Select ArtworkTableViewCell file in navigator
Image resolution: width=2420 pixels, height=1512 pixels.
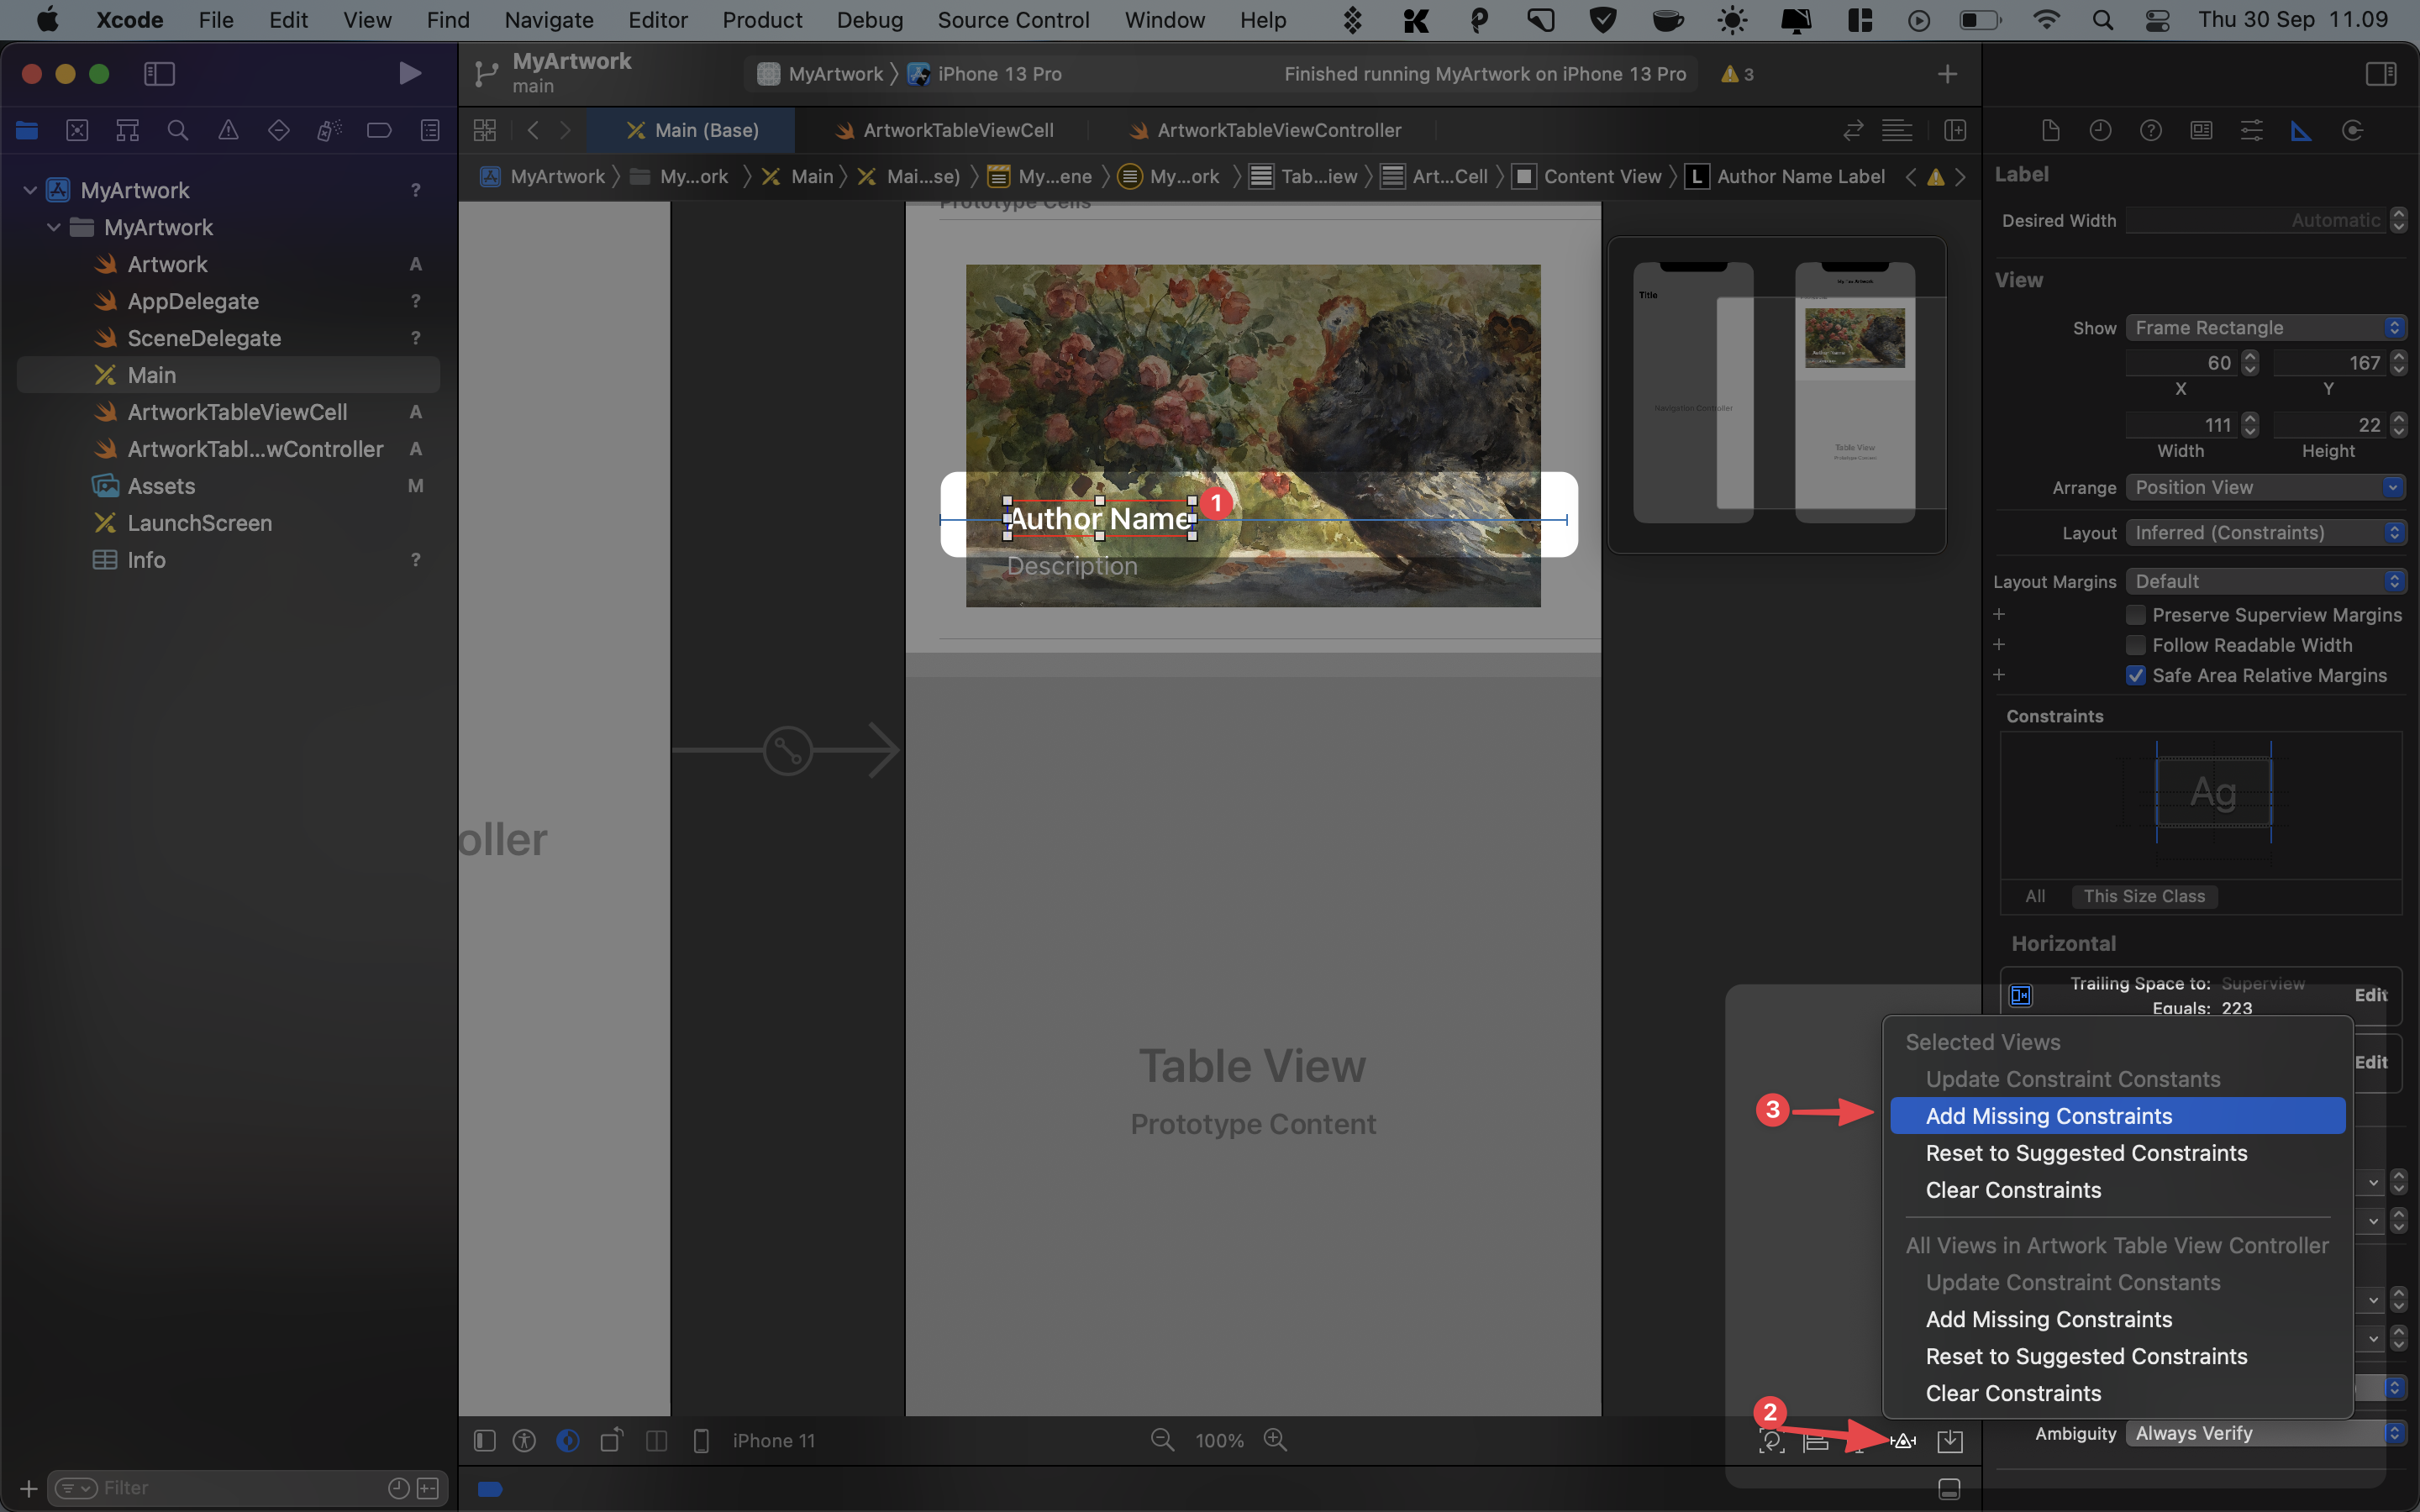(x=237, y=412)
